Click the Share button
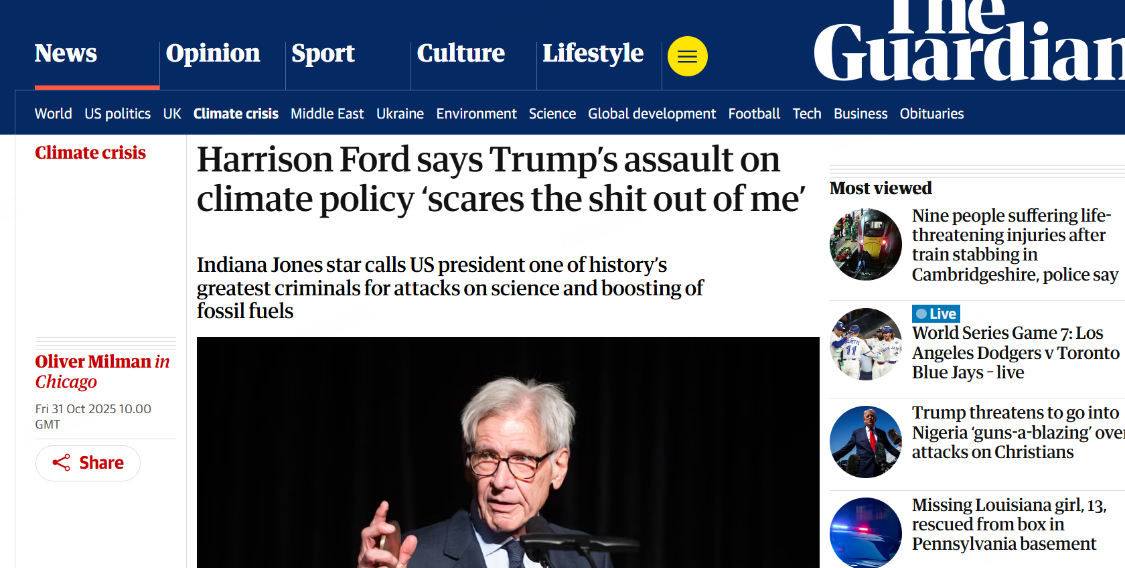The height and width of the screenshot is (568, 1125). [88, 463]
